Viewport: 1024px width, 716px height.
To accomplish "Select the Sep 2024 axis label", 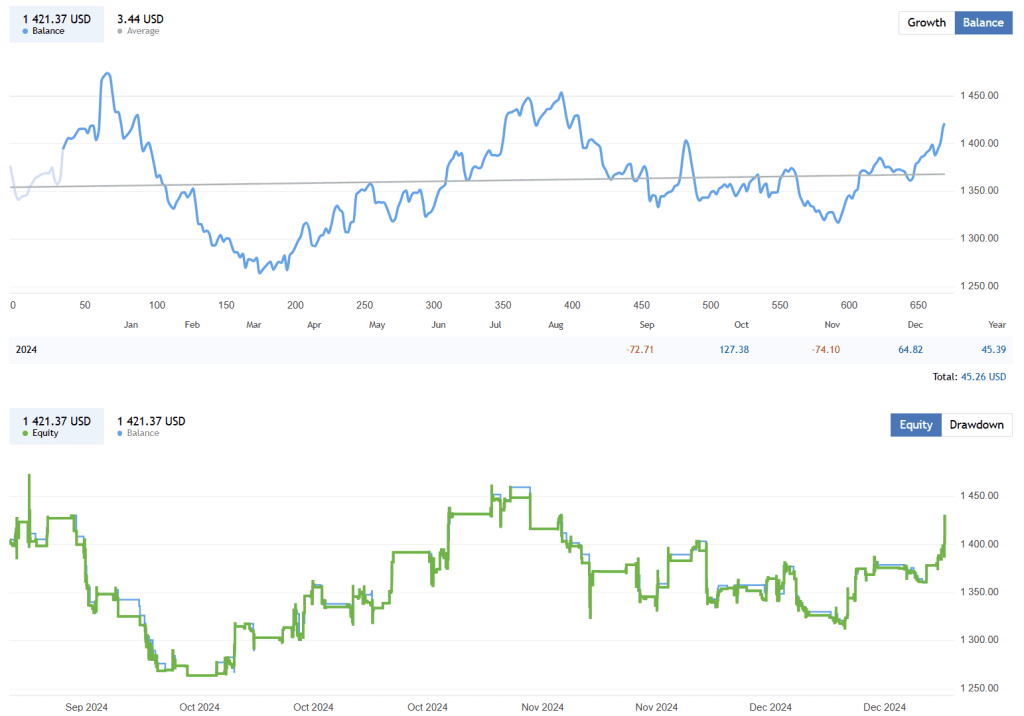I will point(87,707).
